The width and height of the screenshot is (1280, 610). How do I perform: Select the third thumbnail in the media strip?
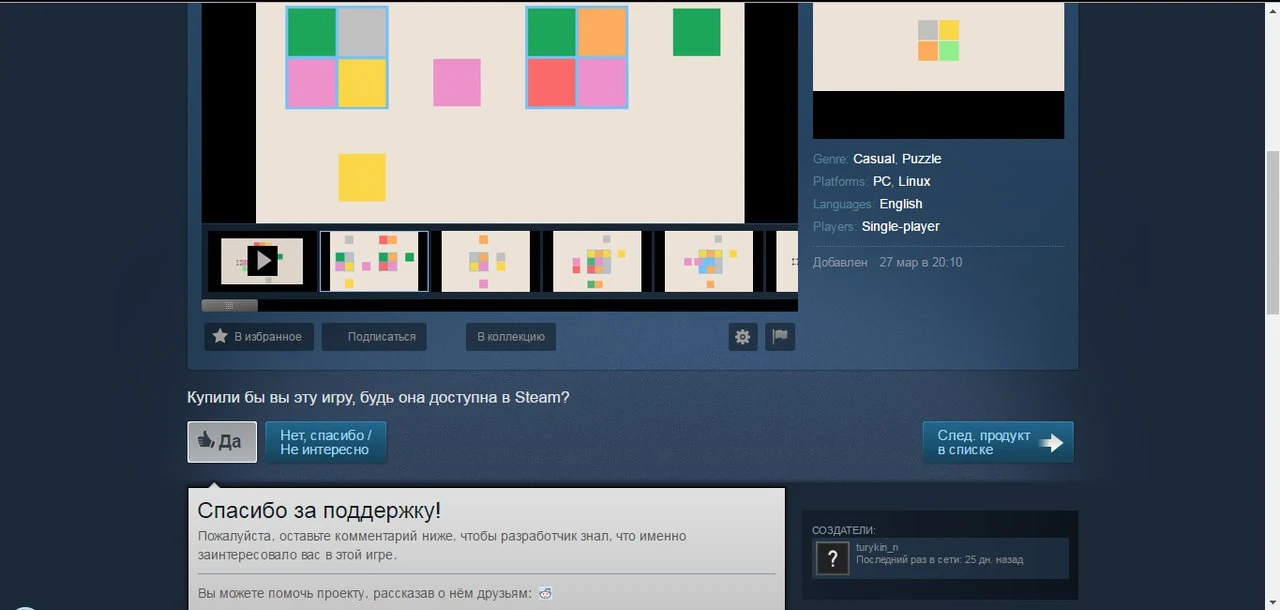[486, 261]
